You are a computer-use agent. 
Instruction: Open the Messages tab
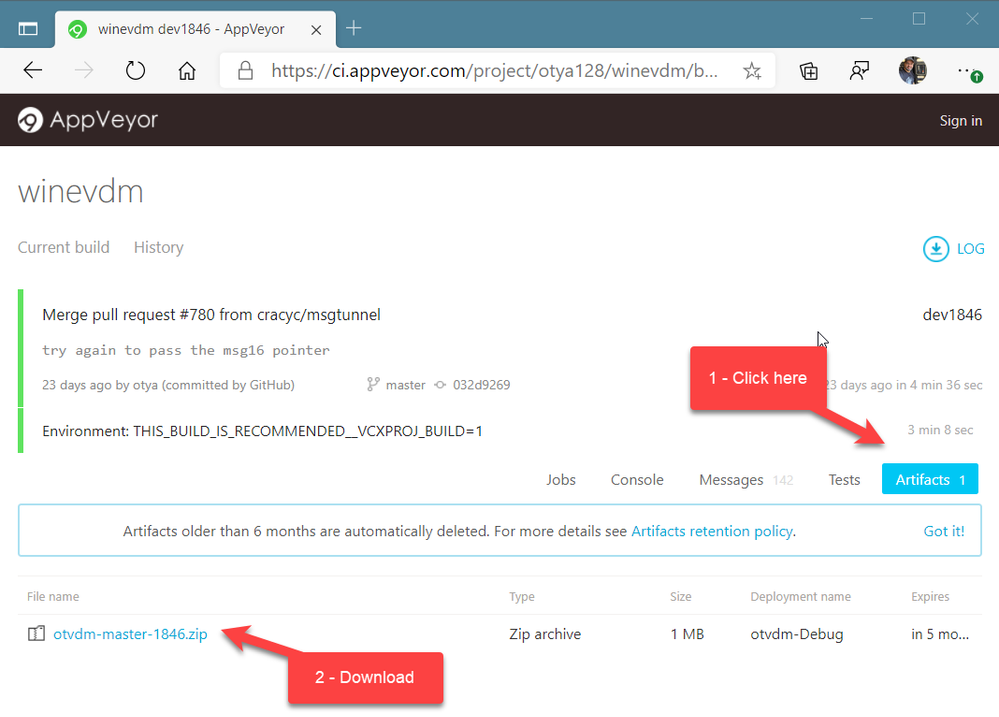coord(731,479)
